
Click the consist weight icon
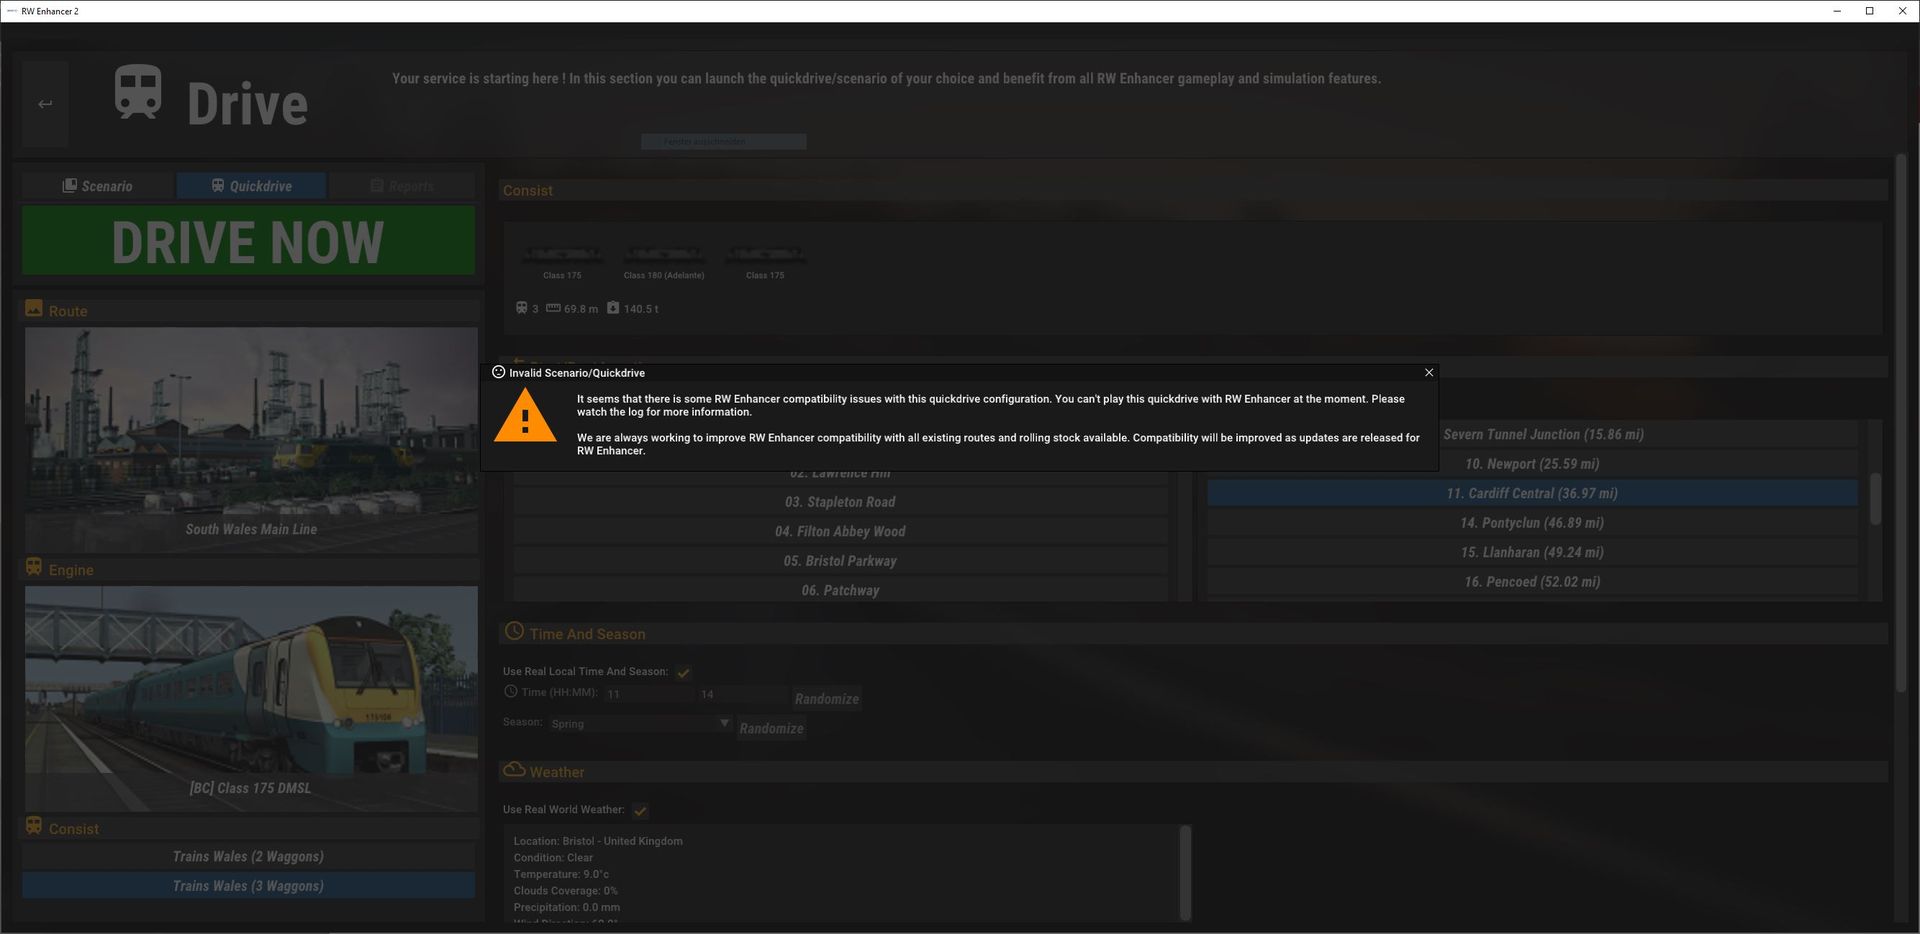click(x=613, y=308)
